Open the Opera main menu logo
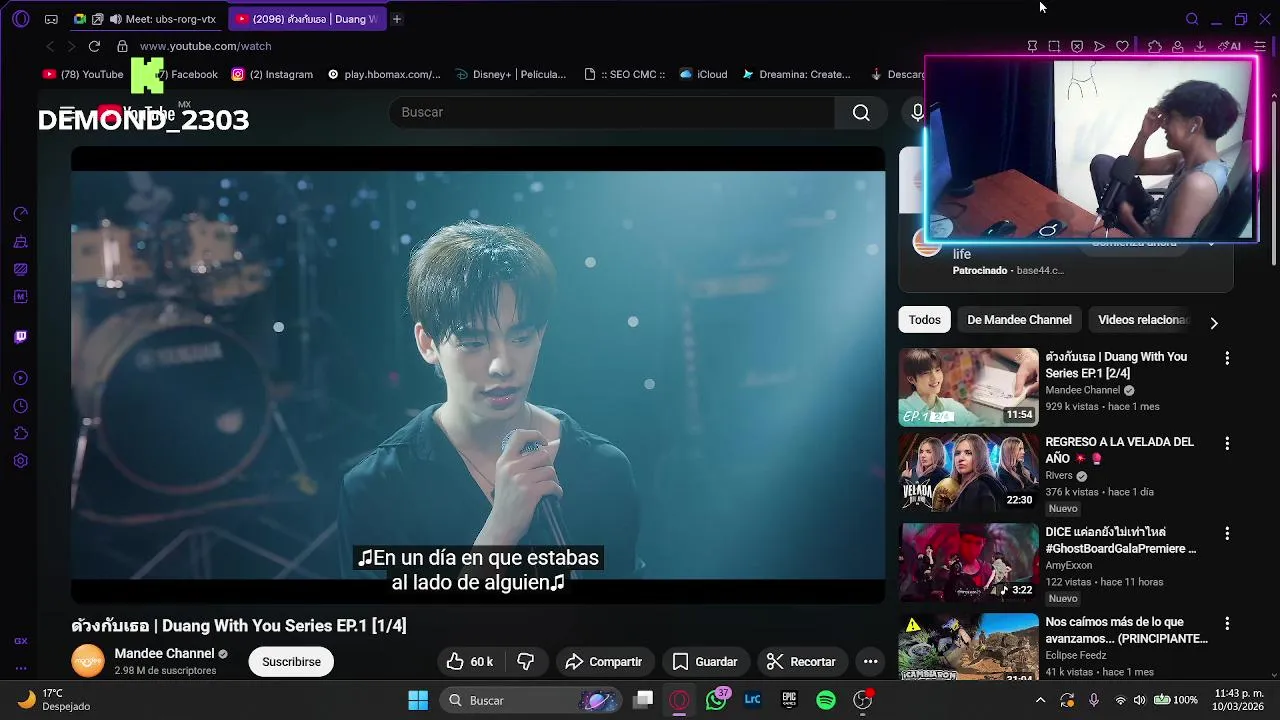 20,19
